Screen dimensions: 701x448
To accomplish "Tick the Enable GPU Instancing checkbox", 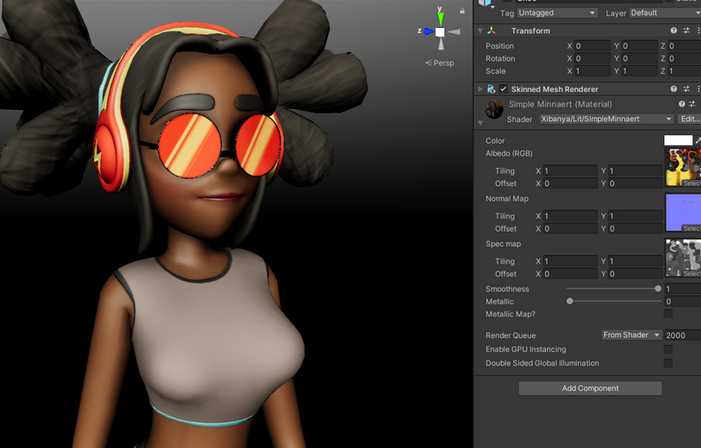I will (x=668, y=349).
